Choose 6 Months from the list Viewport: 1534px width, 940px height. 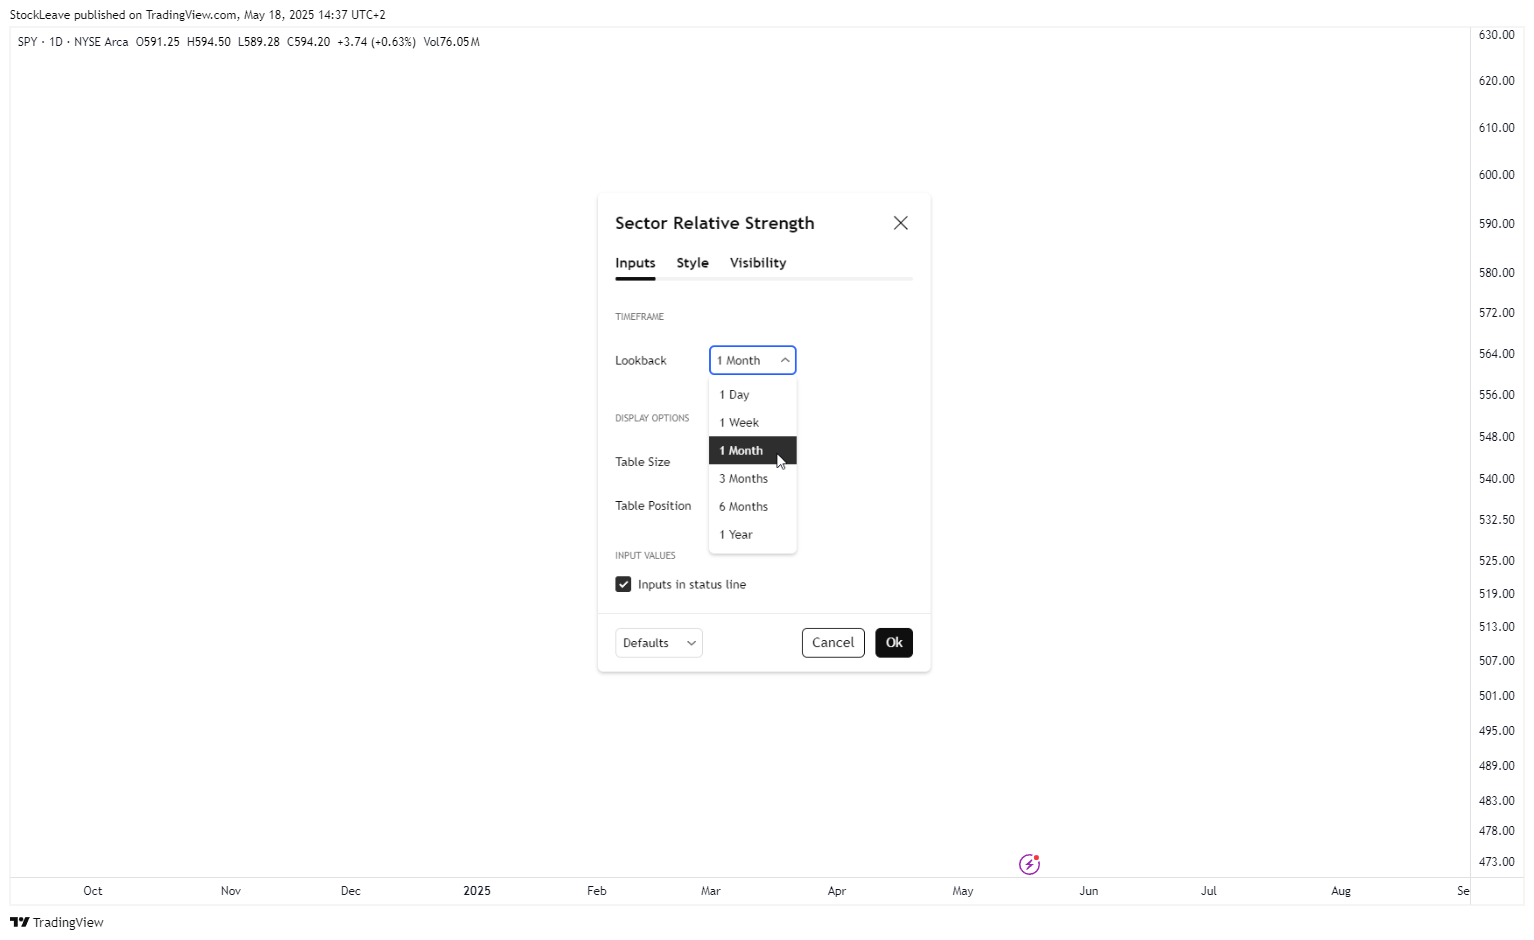[752, 507]
